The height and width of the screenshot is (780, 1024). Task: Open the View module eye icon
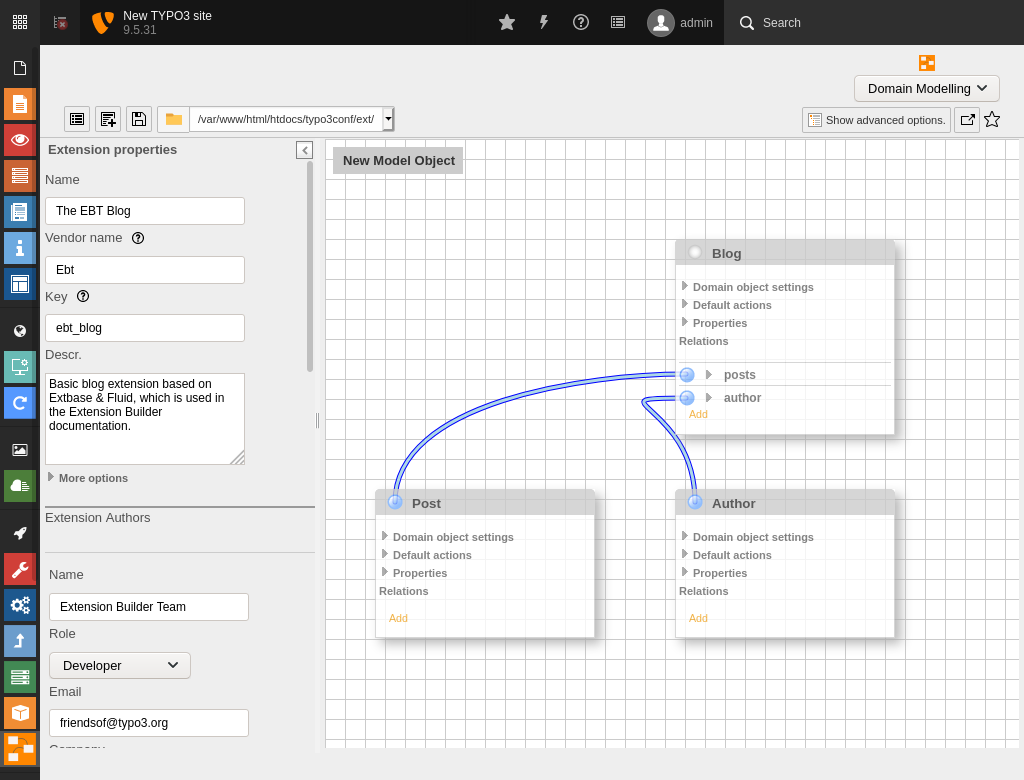pyautogui.click(x=20, y=139)
